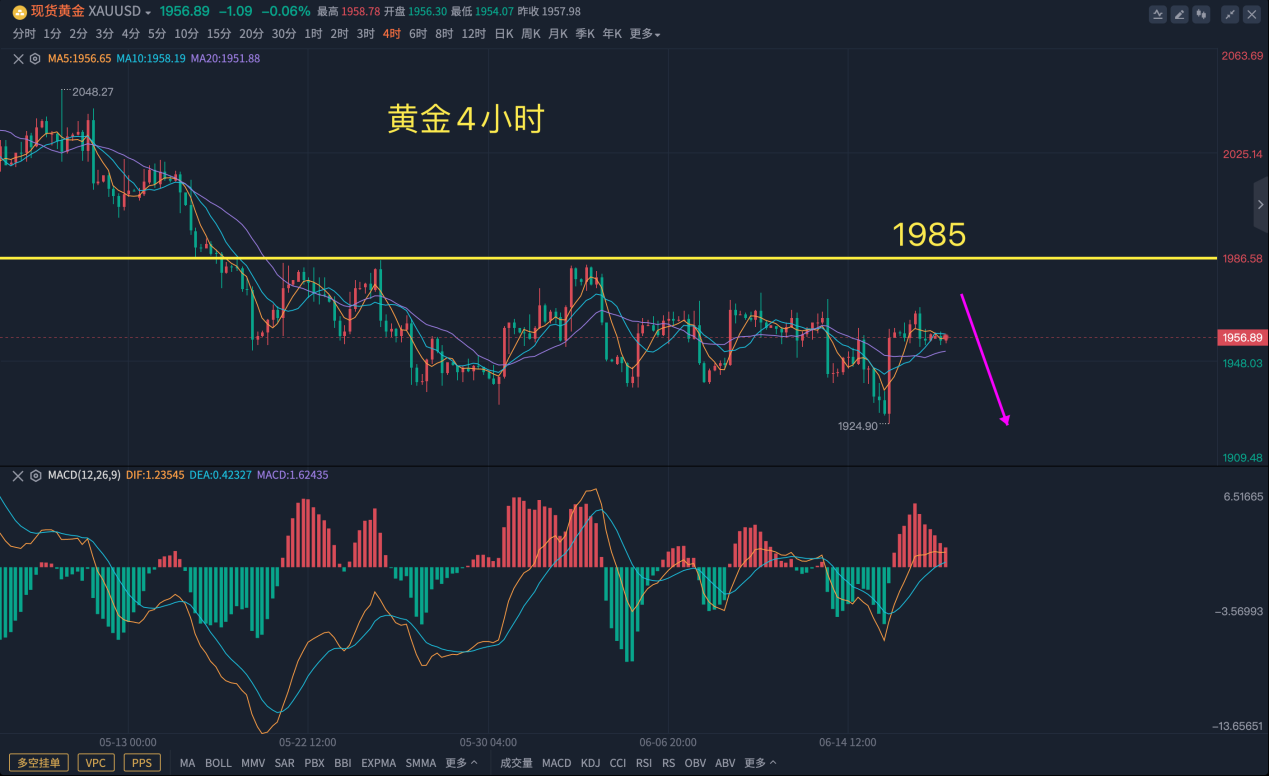Remove the MA overlay with X icon
Image resolution: width=1269 pixels, height=776 pixels.
(18, 59)
